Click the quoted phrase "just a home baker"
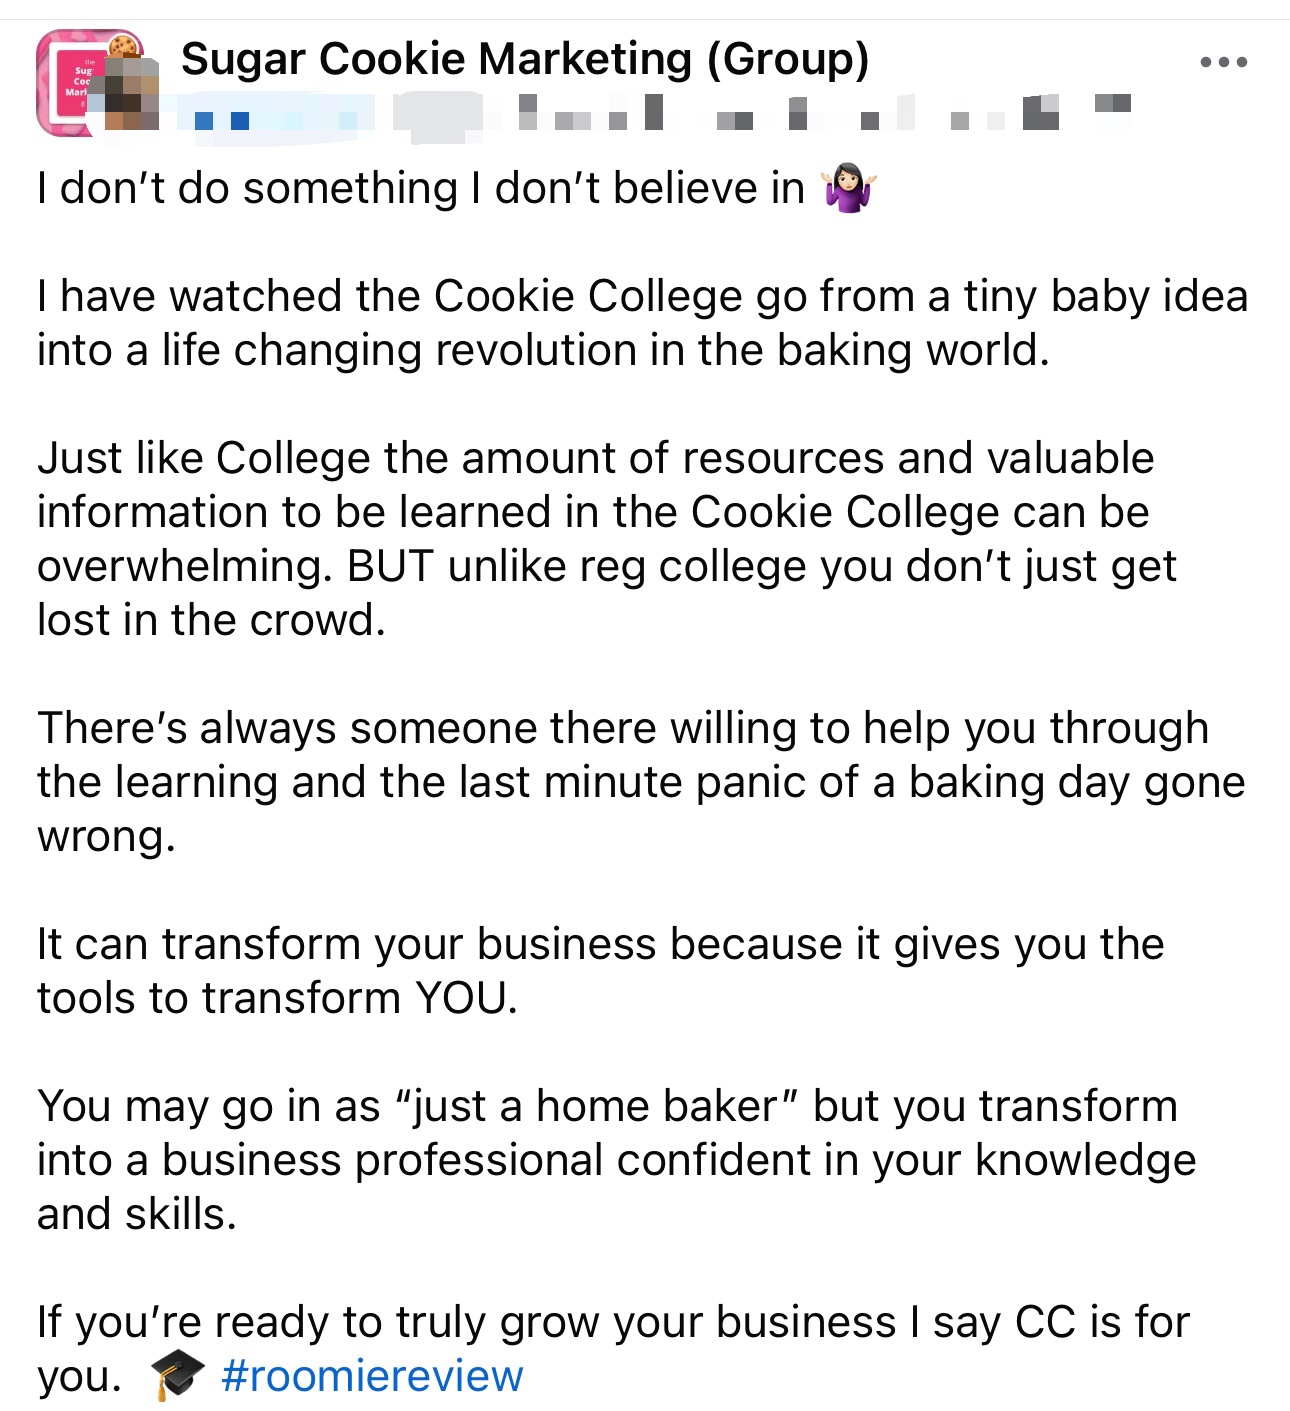Viewport: 1290px width, 1411px height. [x=594, y=1106]
